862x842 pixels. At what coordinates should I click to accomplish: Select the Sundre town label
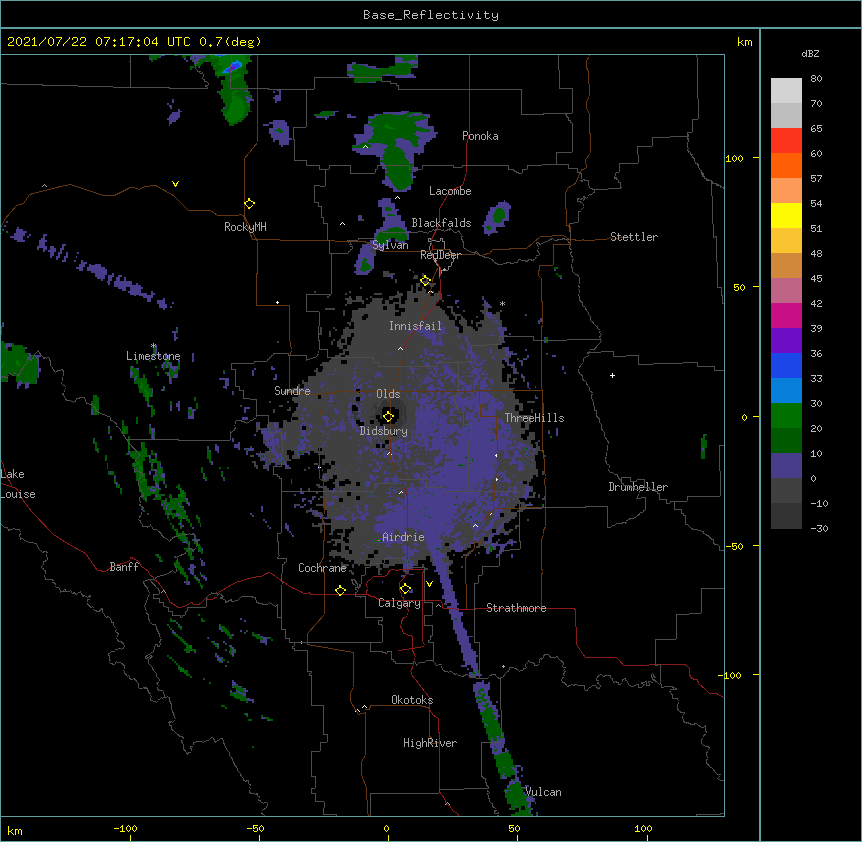point(292,391)
